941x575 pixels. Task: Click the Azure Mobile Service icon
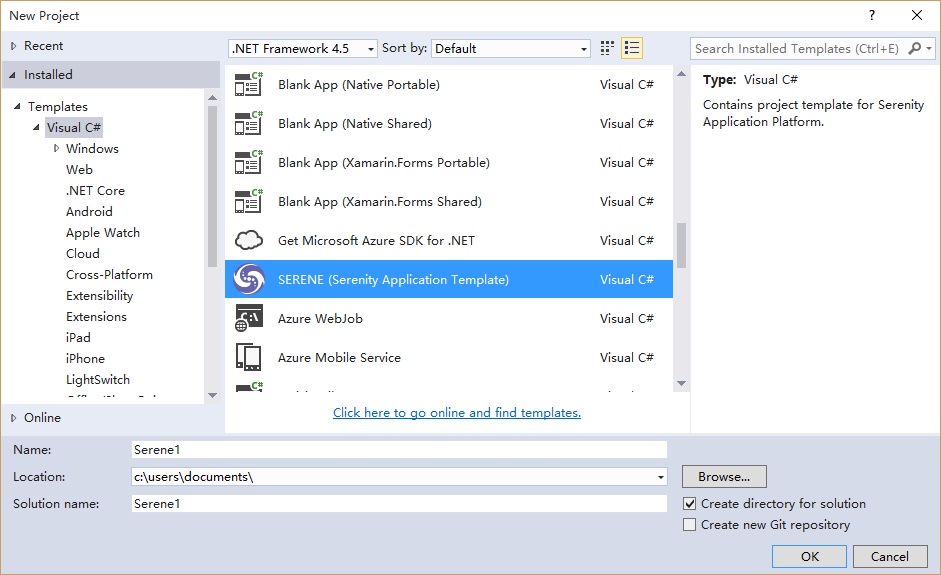248,357
